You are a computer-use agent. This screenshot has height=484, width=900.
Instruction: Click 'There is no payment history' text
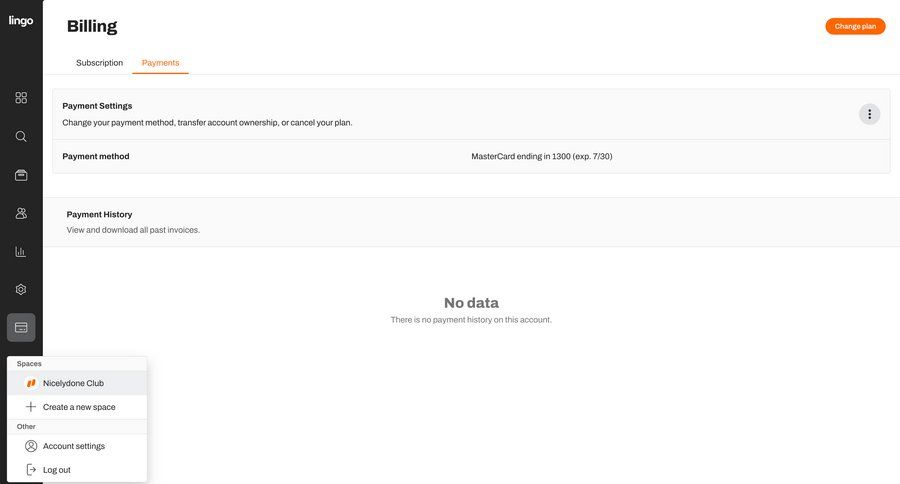(x=471, y=320)
